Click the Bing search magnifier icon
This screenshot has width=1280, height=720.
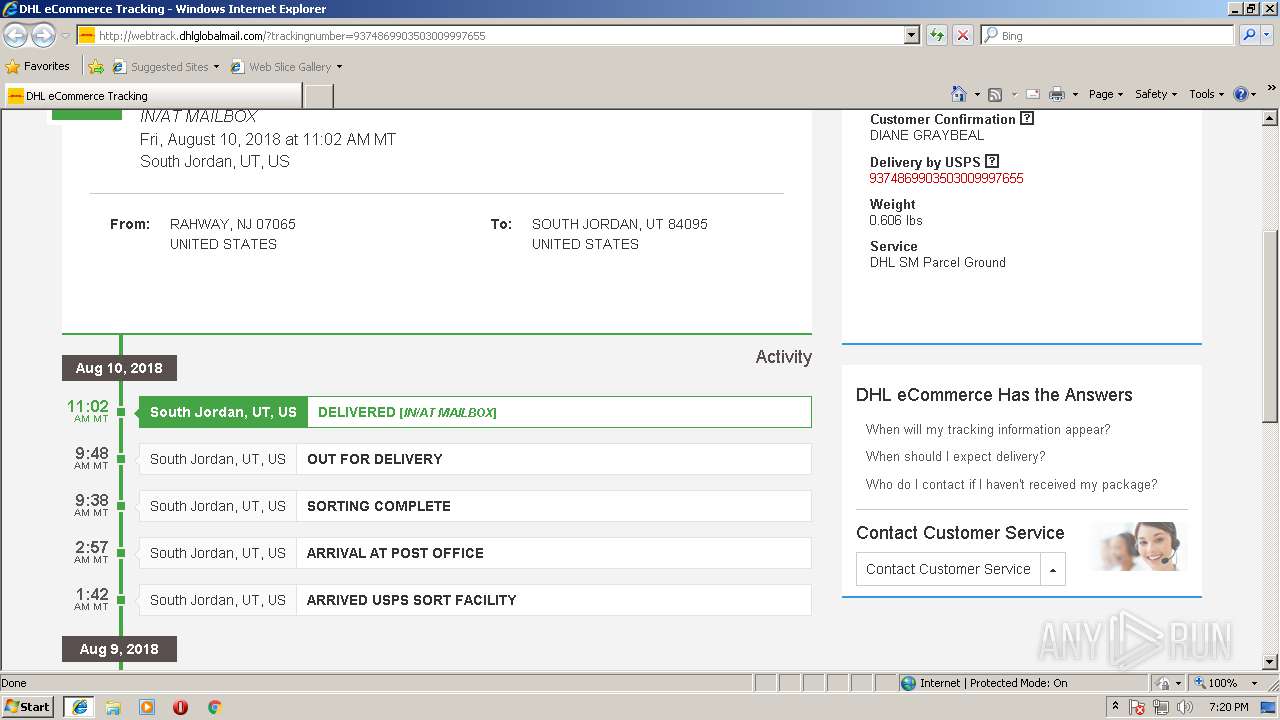point(1248,35)
